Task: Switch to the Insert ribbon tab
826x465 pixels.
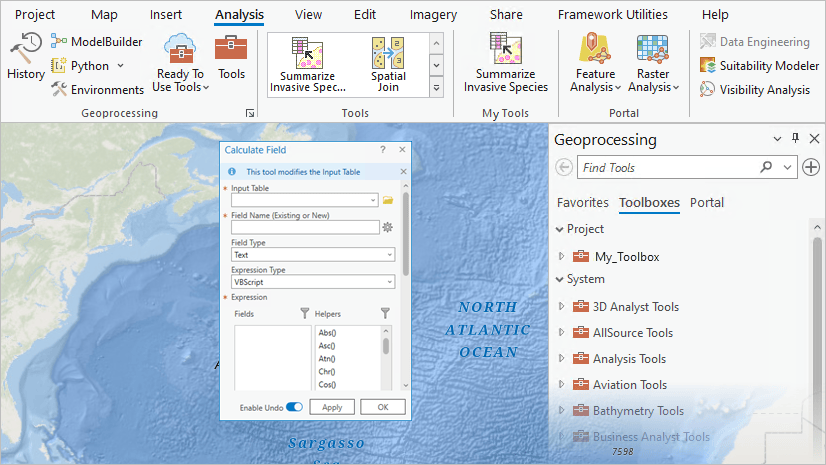Action: [x=166, y=15]
